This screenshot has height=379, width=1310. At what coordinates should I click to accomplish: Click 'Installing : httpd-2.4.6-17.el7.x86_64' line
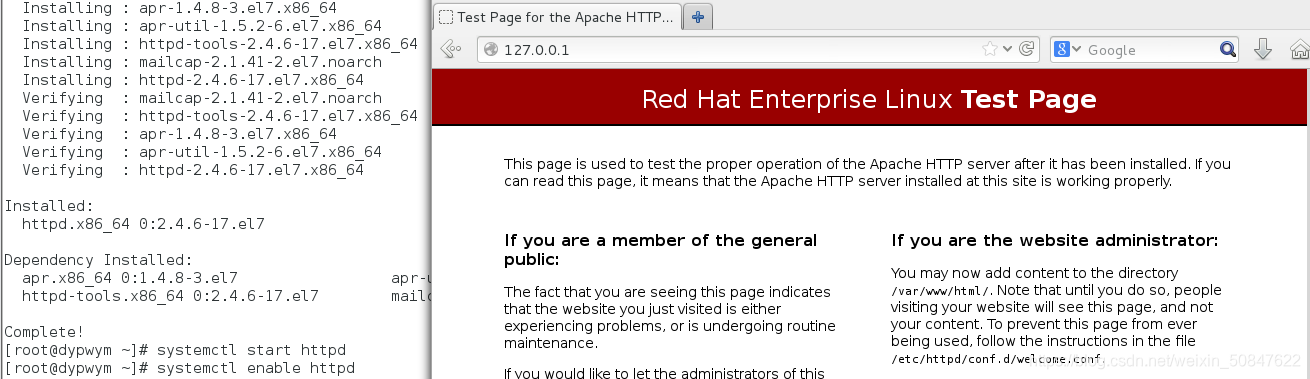coord(193,80)
